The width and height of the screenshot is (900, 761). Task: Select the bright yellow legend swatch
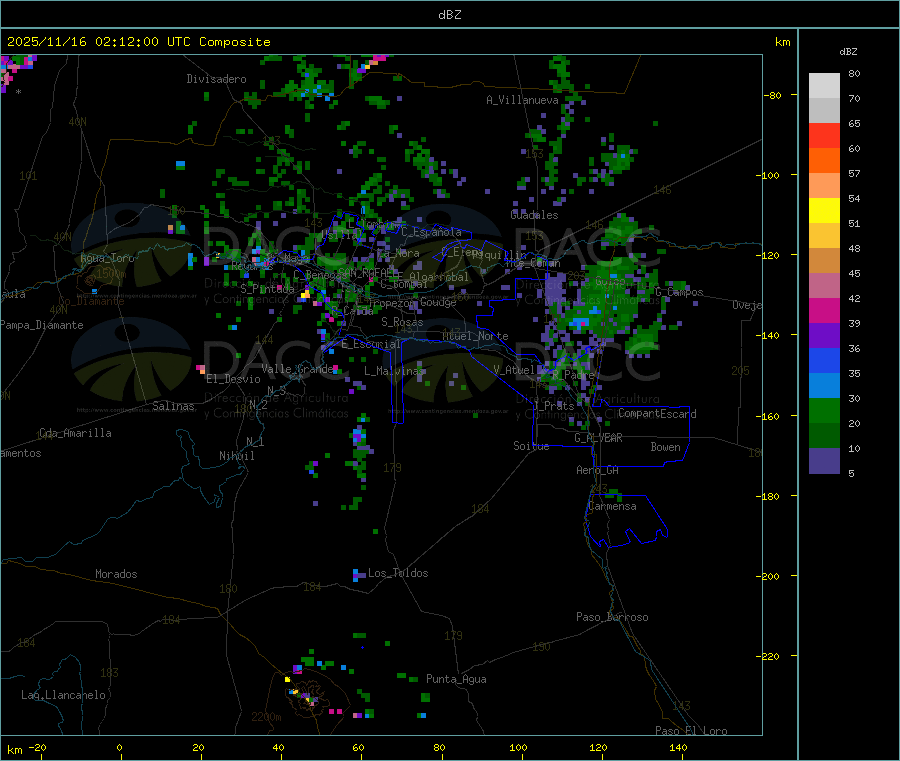[824, 211]
